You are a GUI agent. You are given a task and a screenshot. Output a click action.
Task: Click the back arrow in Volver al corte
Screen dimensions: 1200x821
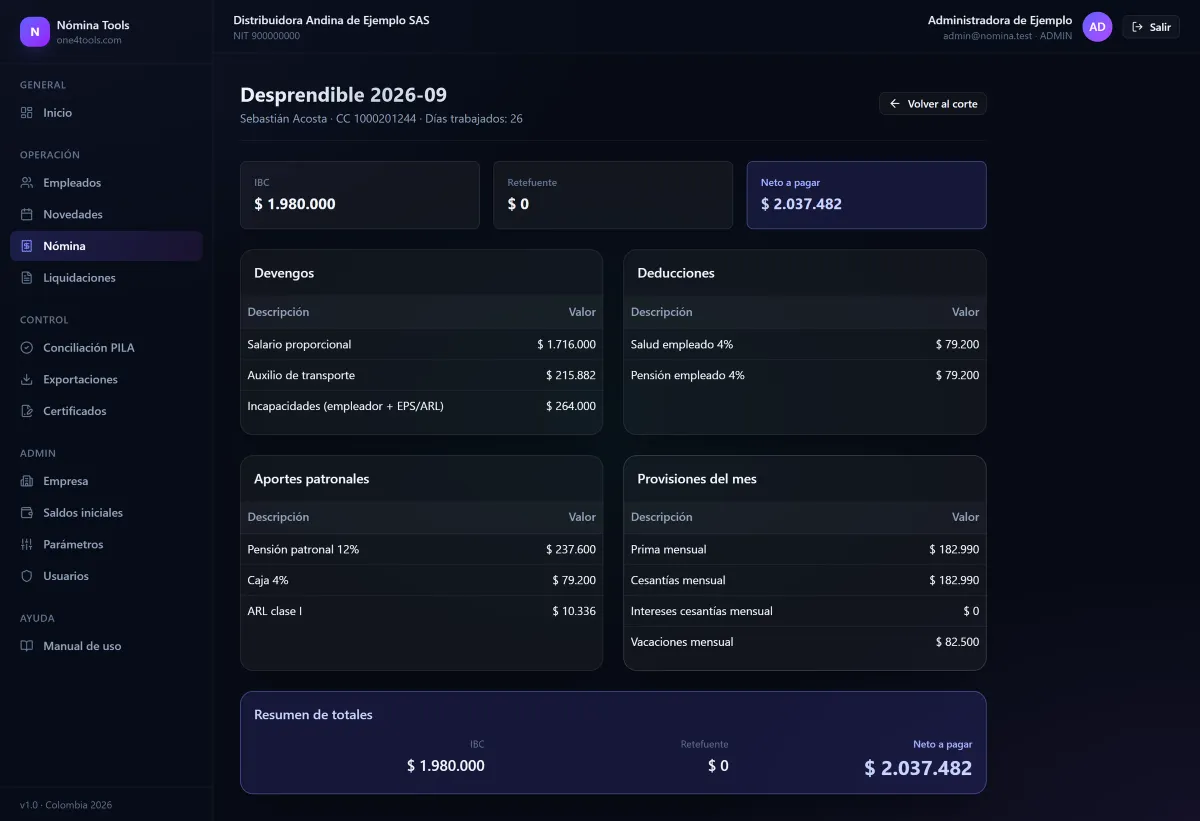pos(895,104)
